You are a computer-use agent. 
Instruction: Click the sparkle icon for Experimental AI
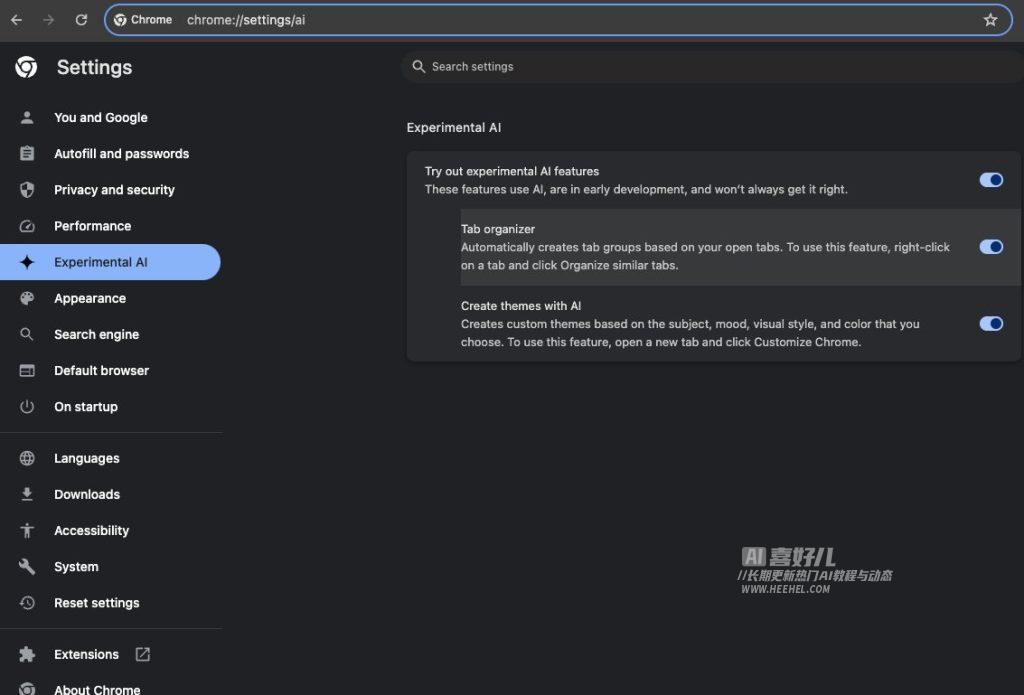(x=27, y=262)
